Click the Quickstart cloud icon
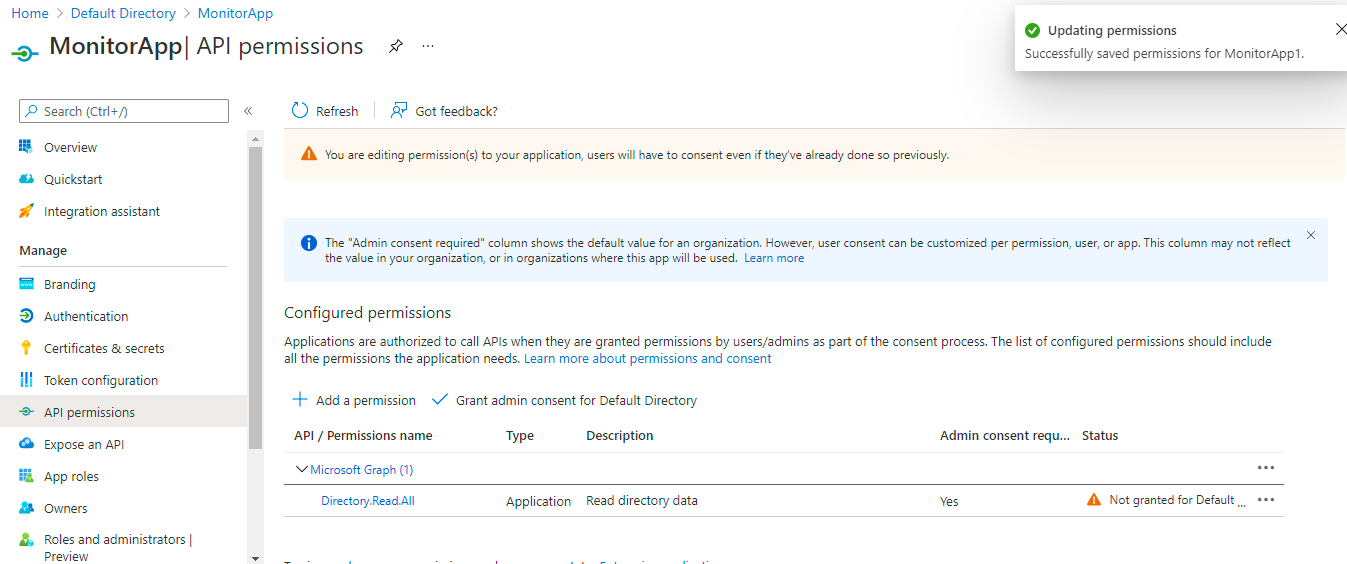Image resolution: width=1347 pixels, height=564 pixels. point(26,179)
